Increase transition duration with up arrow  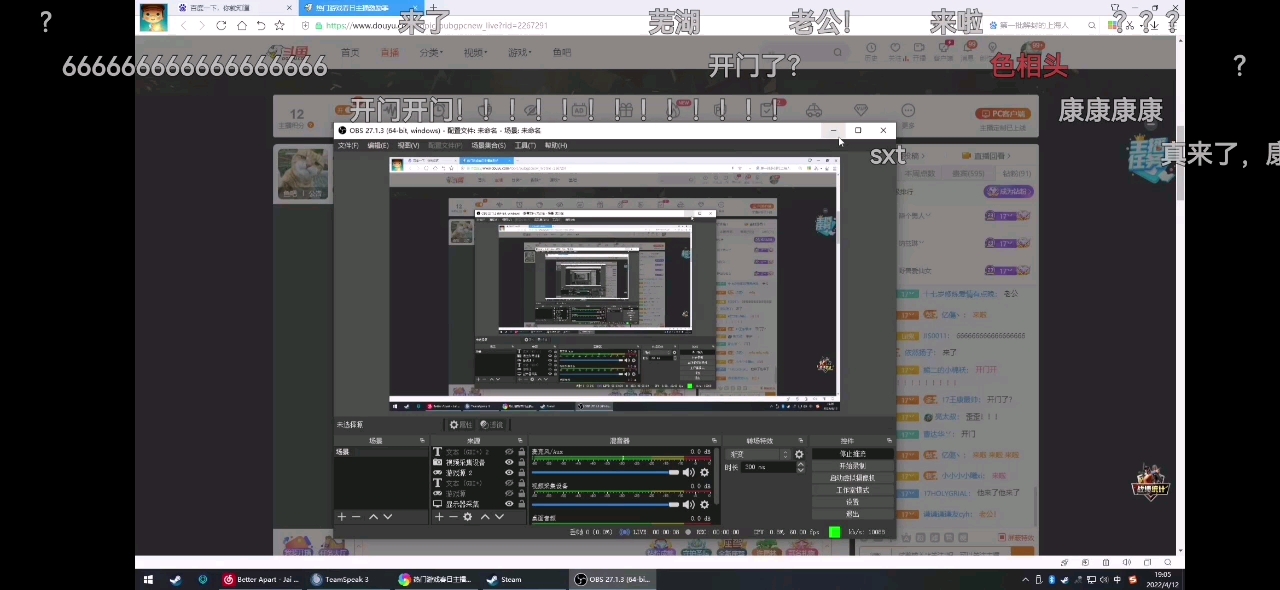pos(800,464)
